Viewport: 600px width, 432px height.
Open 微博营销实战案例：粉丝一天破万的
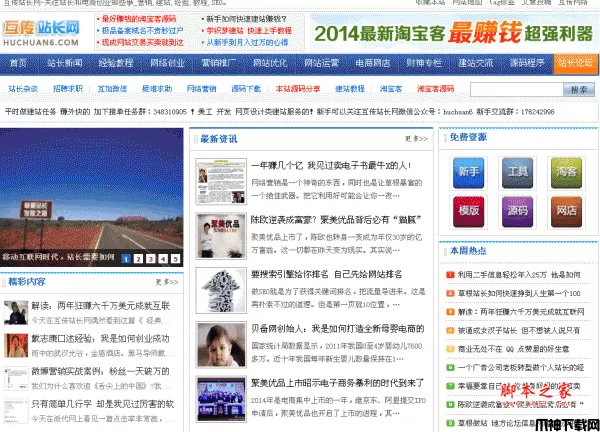pos(101,371)
